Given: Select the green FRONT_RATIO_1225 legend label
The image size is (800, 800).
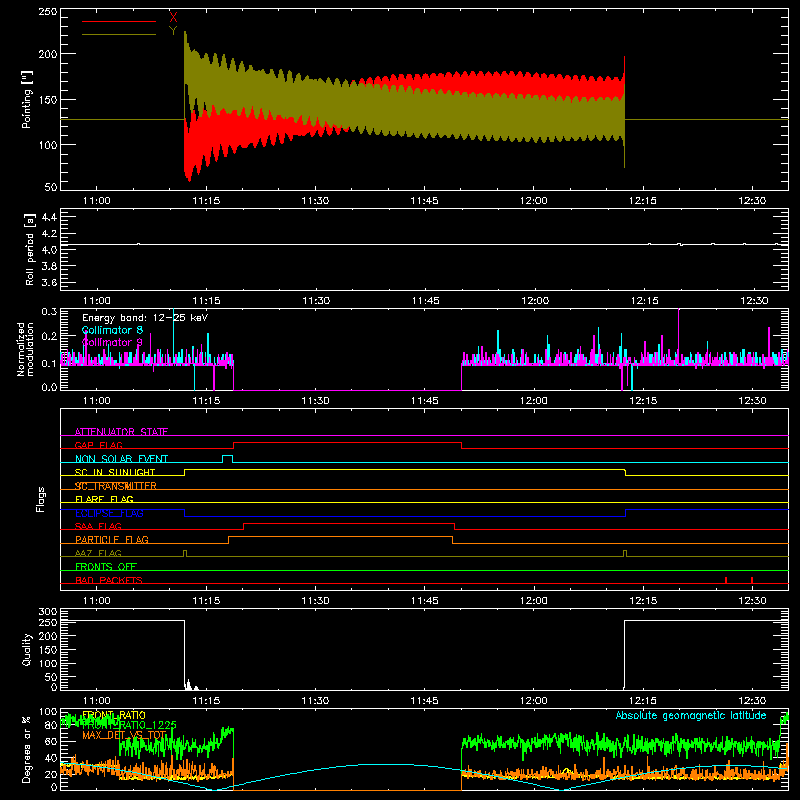Looking at the screenshot, I should 130,724.
